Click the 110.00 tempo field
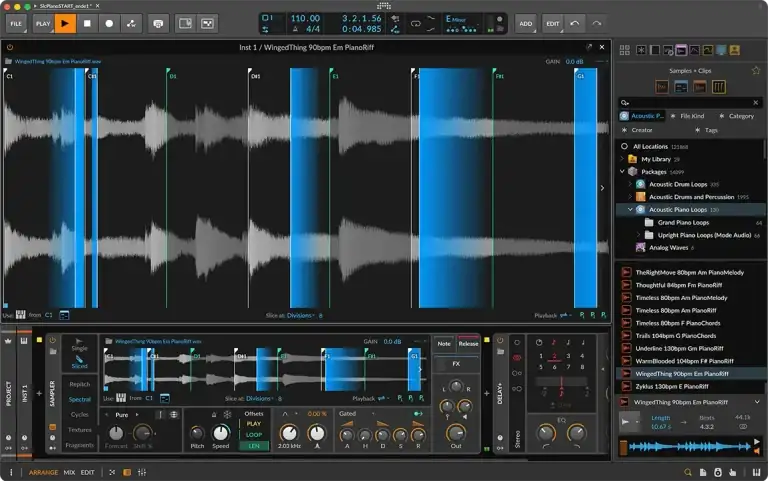This screenshot has width=768, height=481. (x=305, y=19)
